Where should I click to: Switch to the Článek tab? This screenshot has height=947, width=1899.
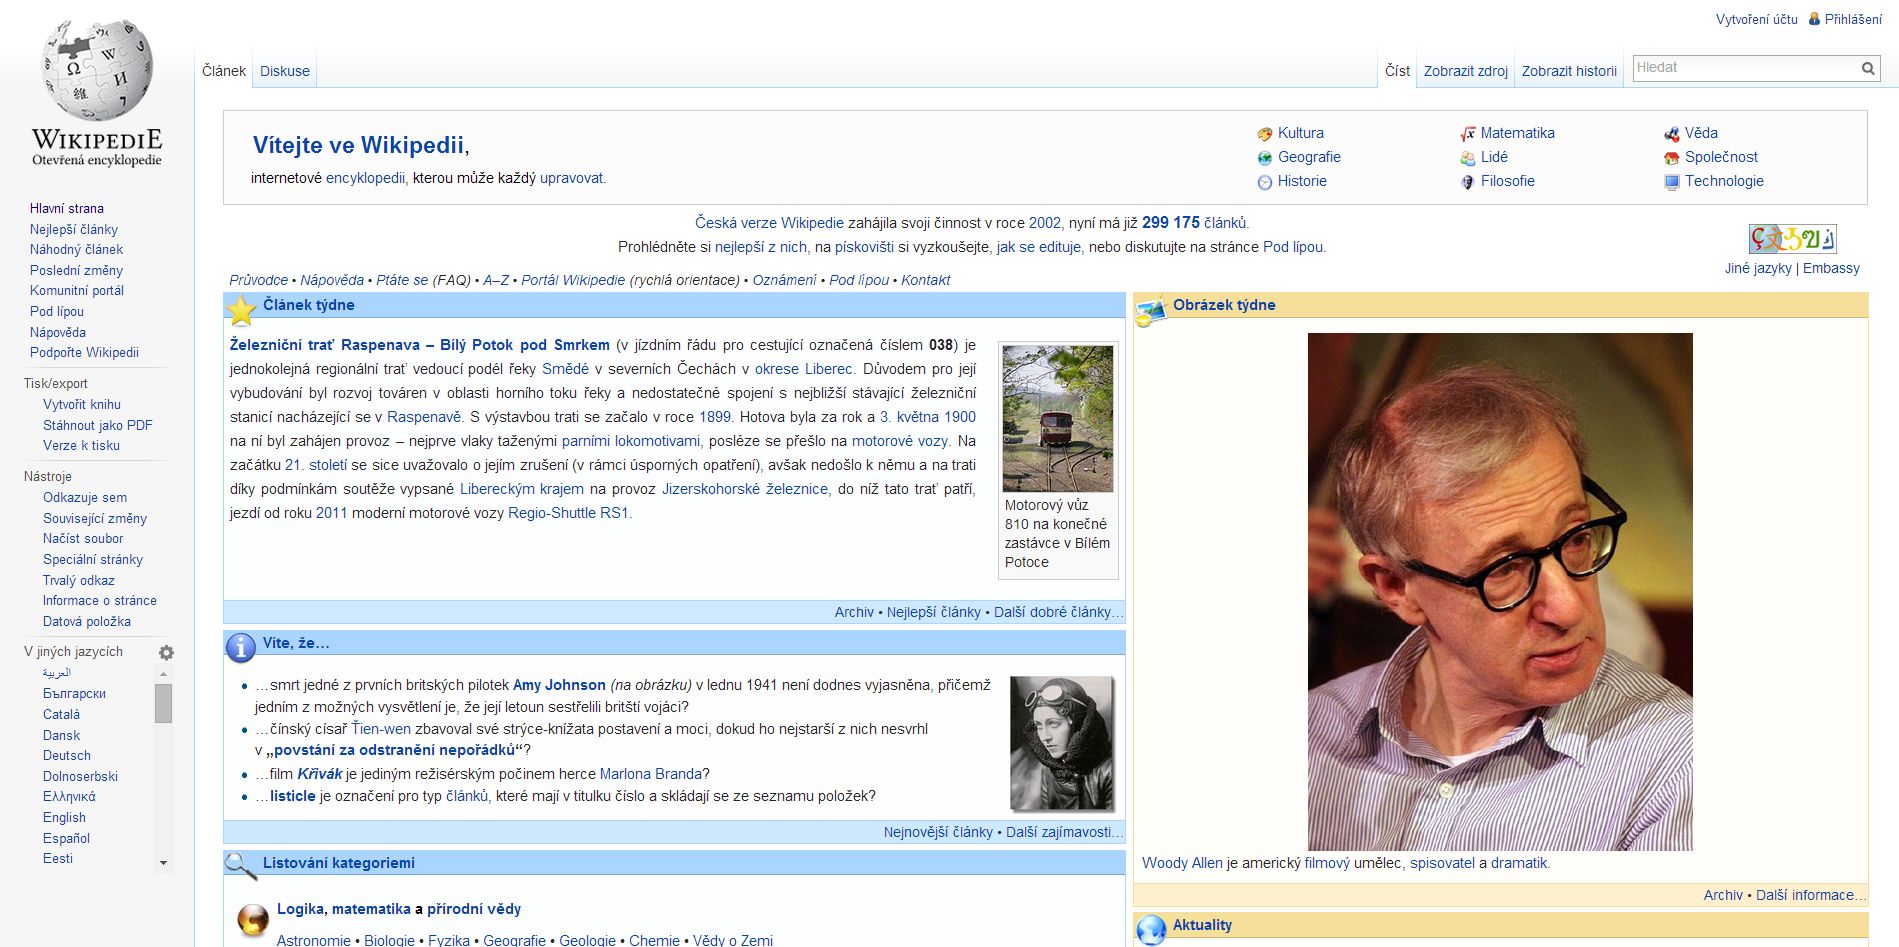[224, 71]
